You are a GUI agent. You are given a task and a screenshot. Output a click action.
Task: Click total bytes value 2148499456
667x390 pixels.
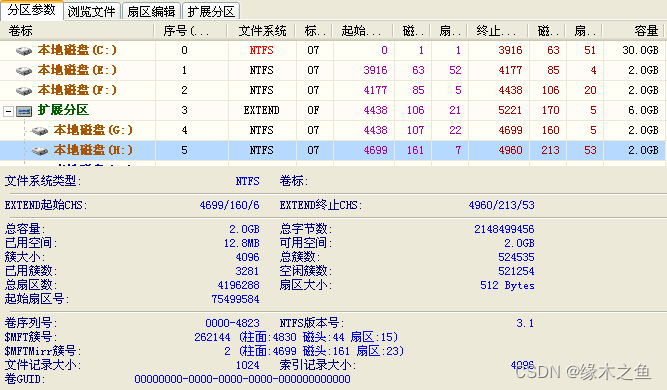(x=504, y=229)
